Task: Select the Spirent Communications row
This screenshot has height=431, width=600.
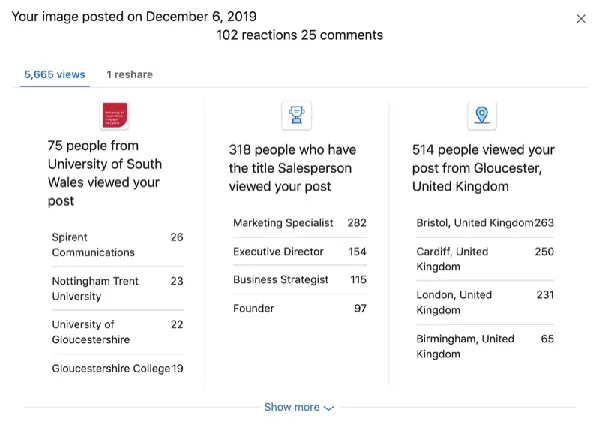Action: tap(117, 245)
